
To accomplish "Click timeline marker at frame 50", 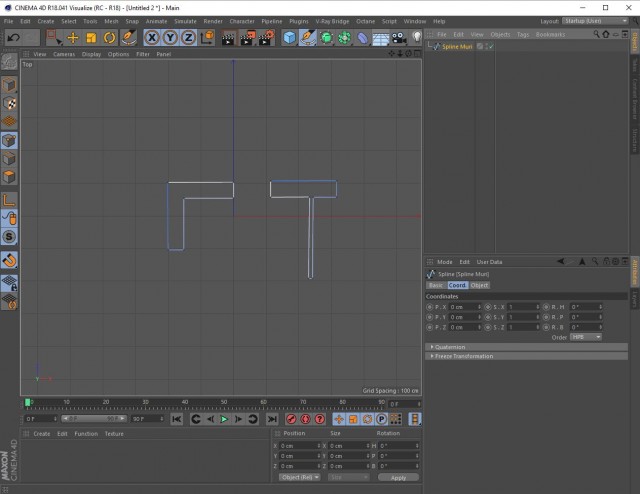I will 224,402.
